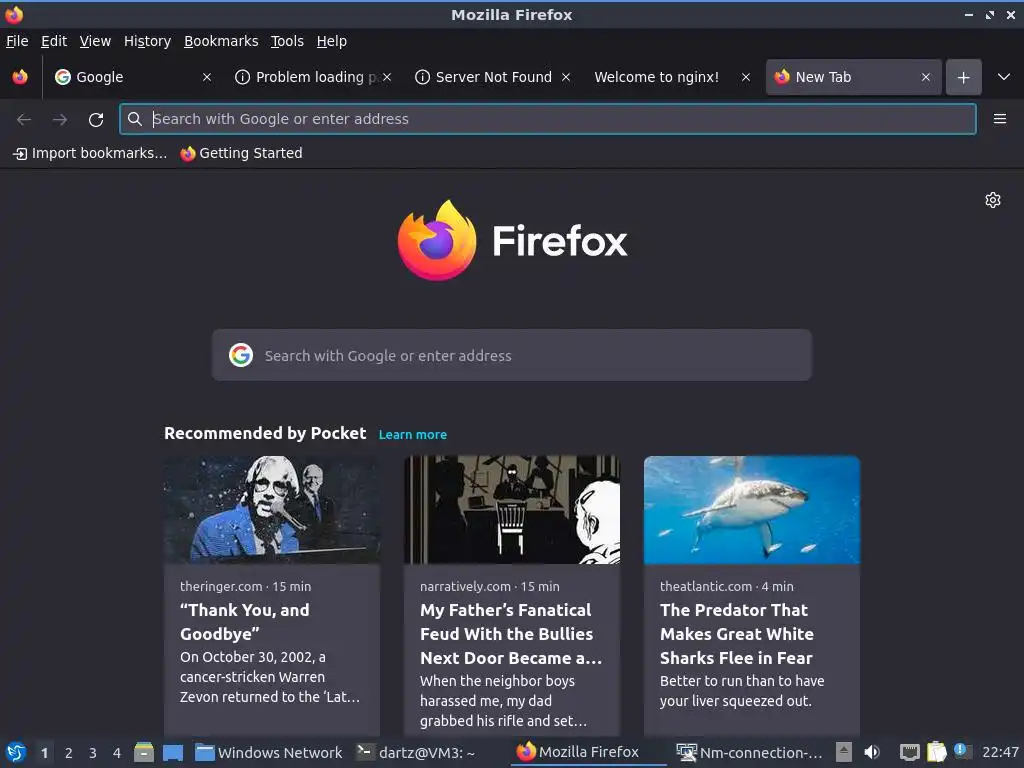The width and height of the screenshot is (1024, 768).
Task: Click the 22:47 clock in the tray
Action: (x=1000, y=752)
